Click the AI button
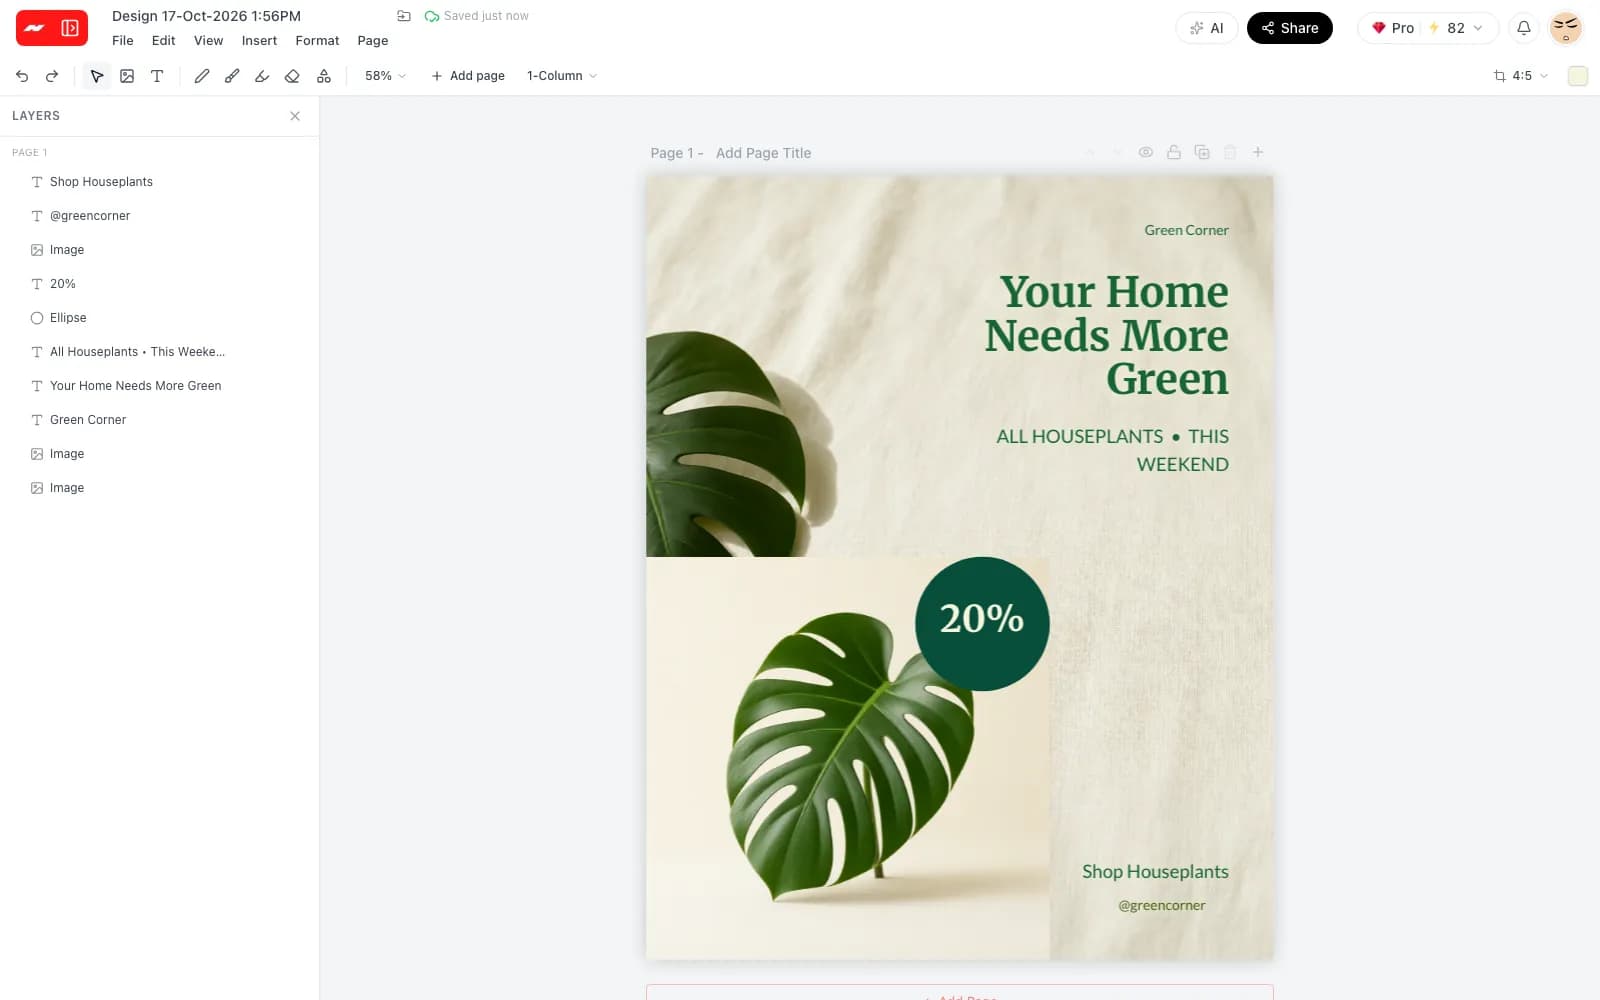 (1207, 28)
